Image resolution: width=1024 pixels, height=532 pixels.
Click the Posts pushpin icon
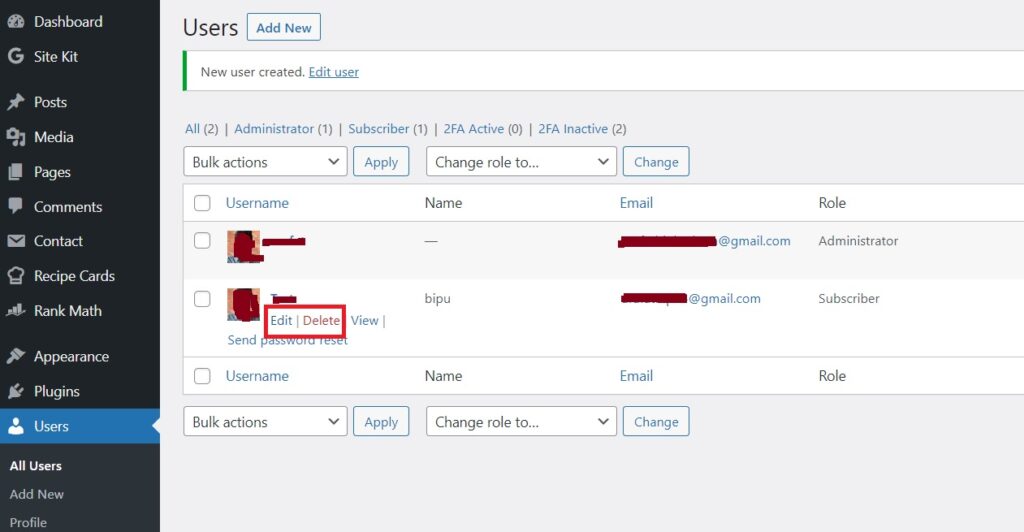click(16, 102)
